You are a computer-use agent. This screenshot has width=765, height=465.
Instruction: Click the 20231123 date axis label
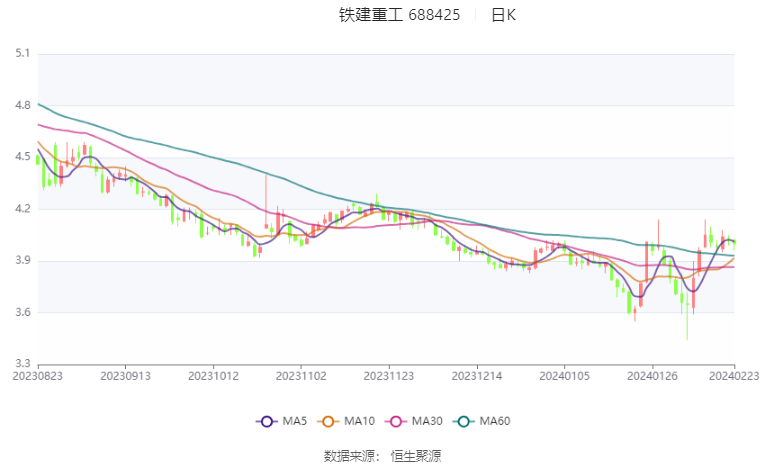point(389,376)
